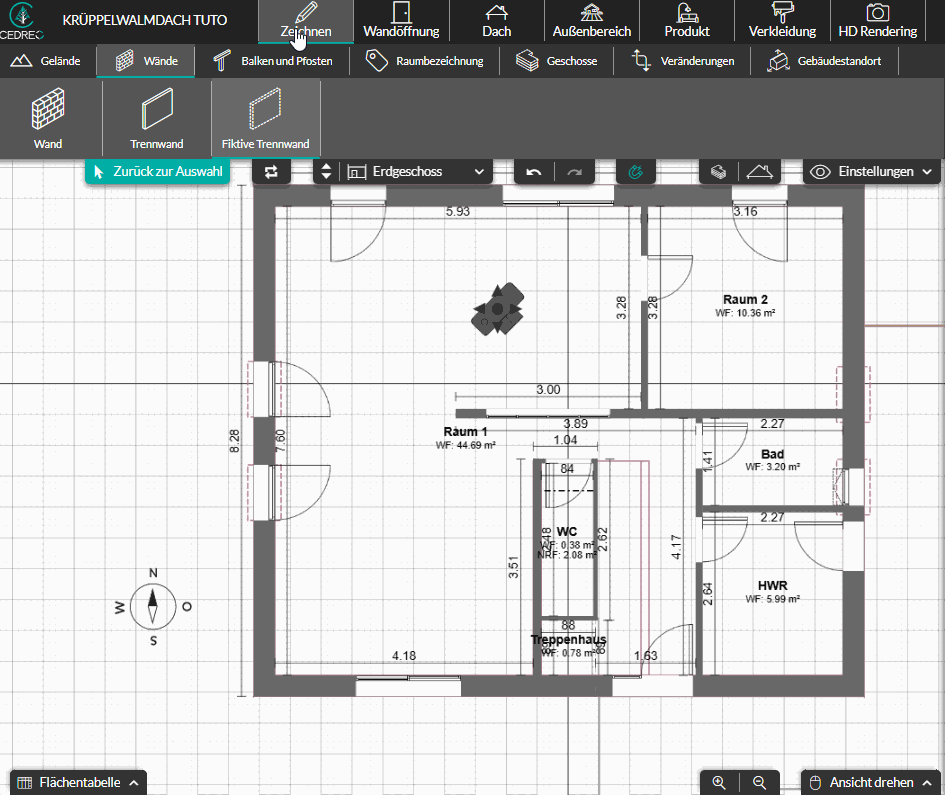Open the Wandöffnung tab
The image size is (945, 795).
coord(401,22)
